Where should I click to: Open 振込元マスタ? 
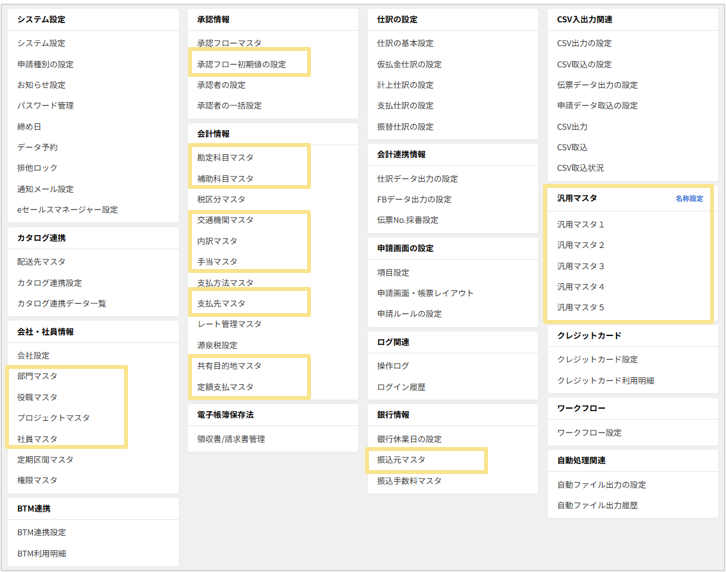401,460
